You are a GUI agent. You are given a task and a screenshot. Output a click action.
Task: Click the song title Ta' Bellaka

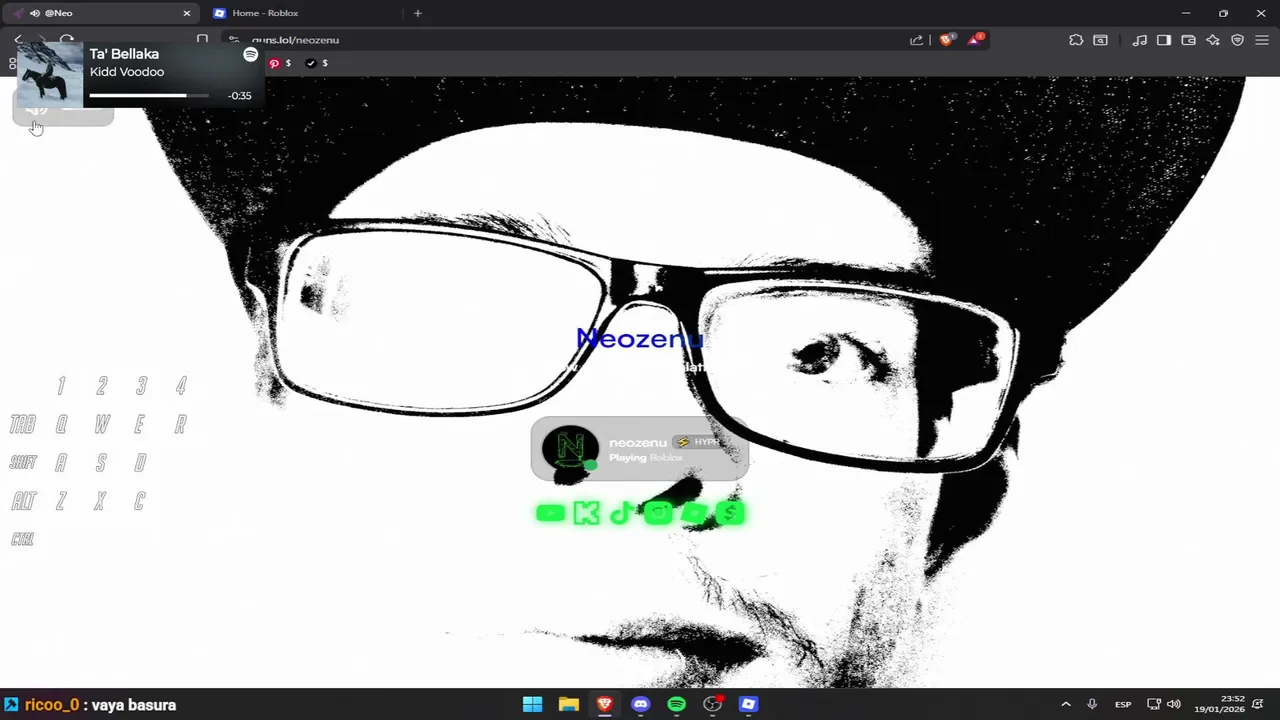coord(124,54)
